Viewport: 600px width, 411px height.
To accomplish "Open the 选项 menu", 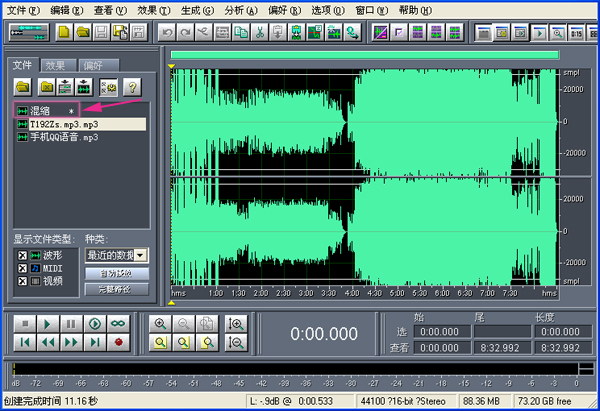I will click(328, 10).
